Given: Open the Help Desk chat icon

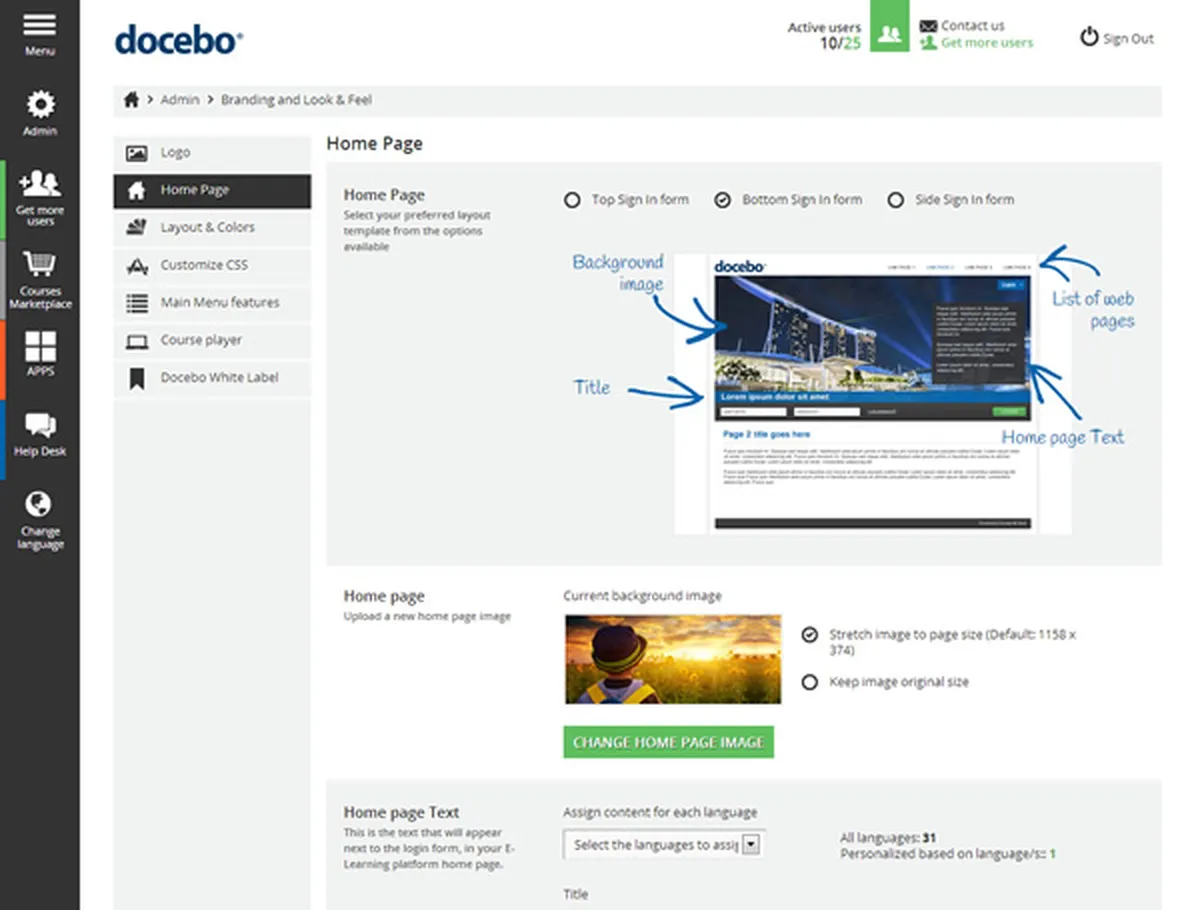Looking at the screenshot, I should tap(40, 426).
